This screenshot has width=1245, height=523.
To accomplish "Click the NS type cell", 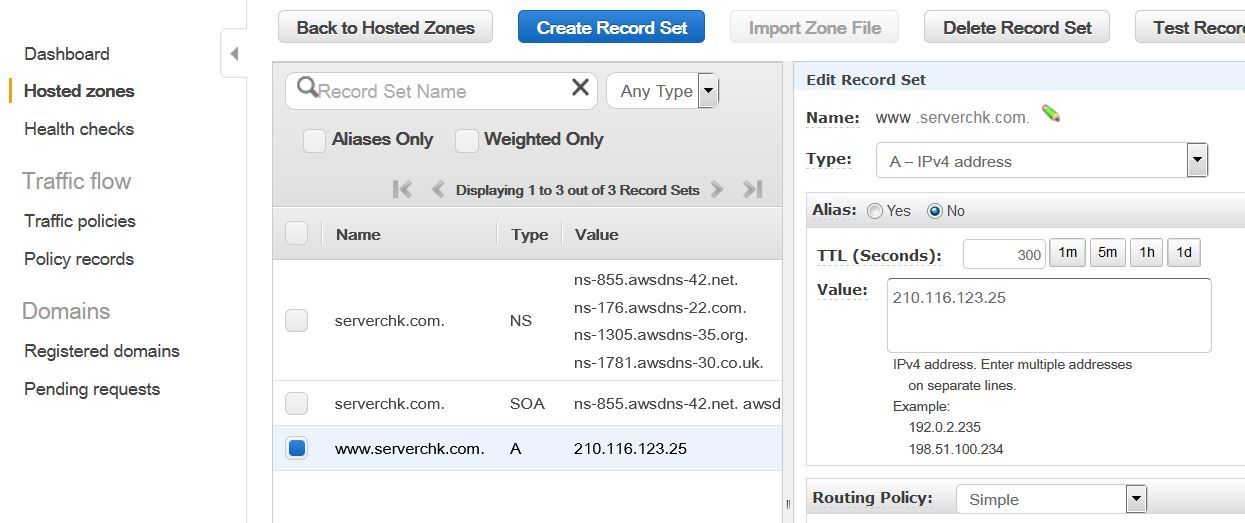I will [520, 321].
